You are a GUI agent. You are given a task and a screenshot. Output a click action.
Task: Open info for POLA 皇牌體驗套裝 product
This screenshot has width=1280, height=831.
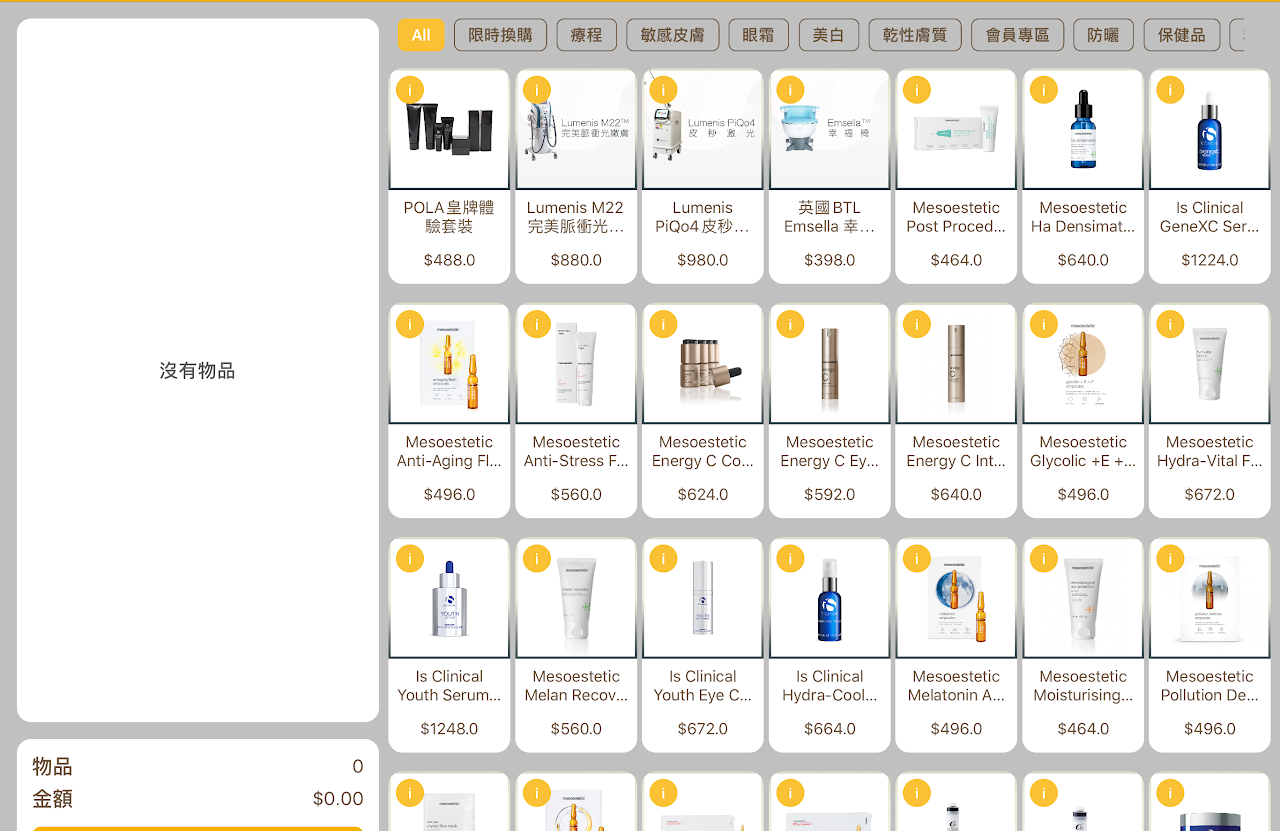tap(409, 89)
